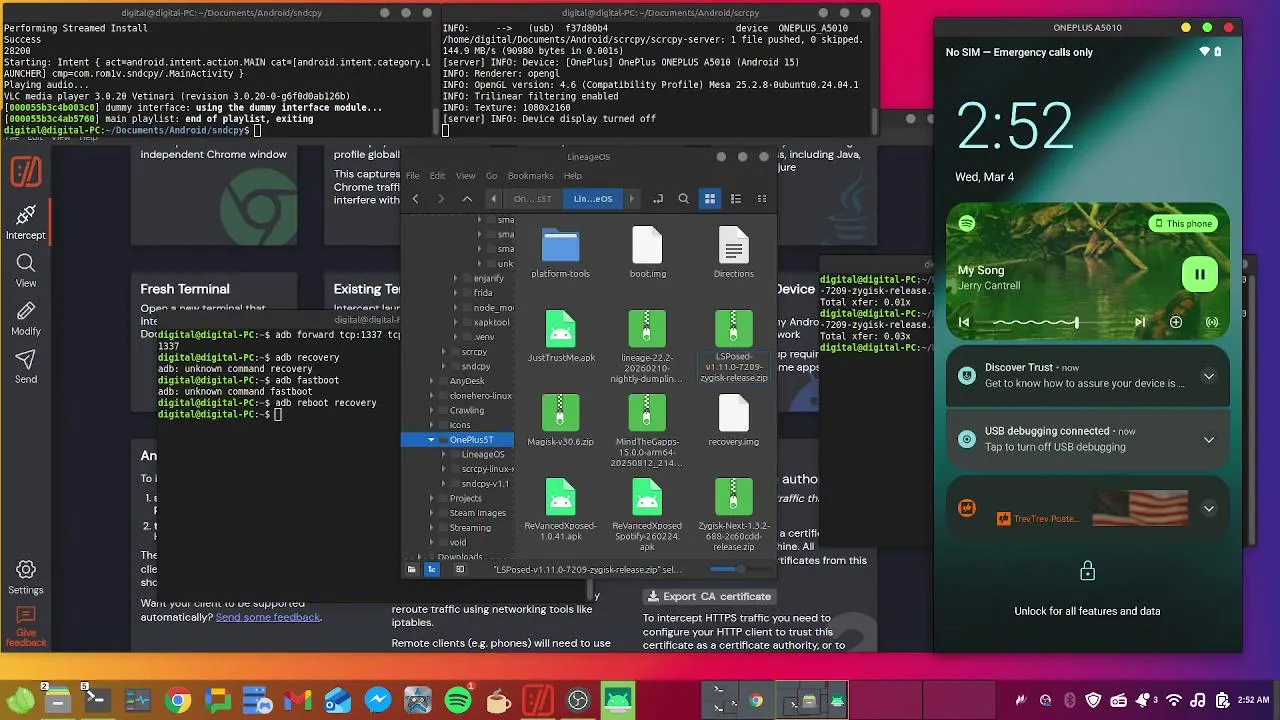Skip to previous track on phone

(x=964, y=322)
